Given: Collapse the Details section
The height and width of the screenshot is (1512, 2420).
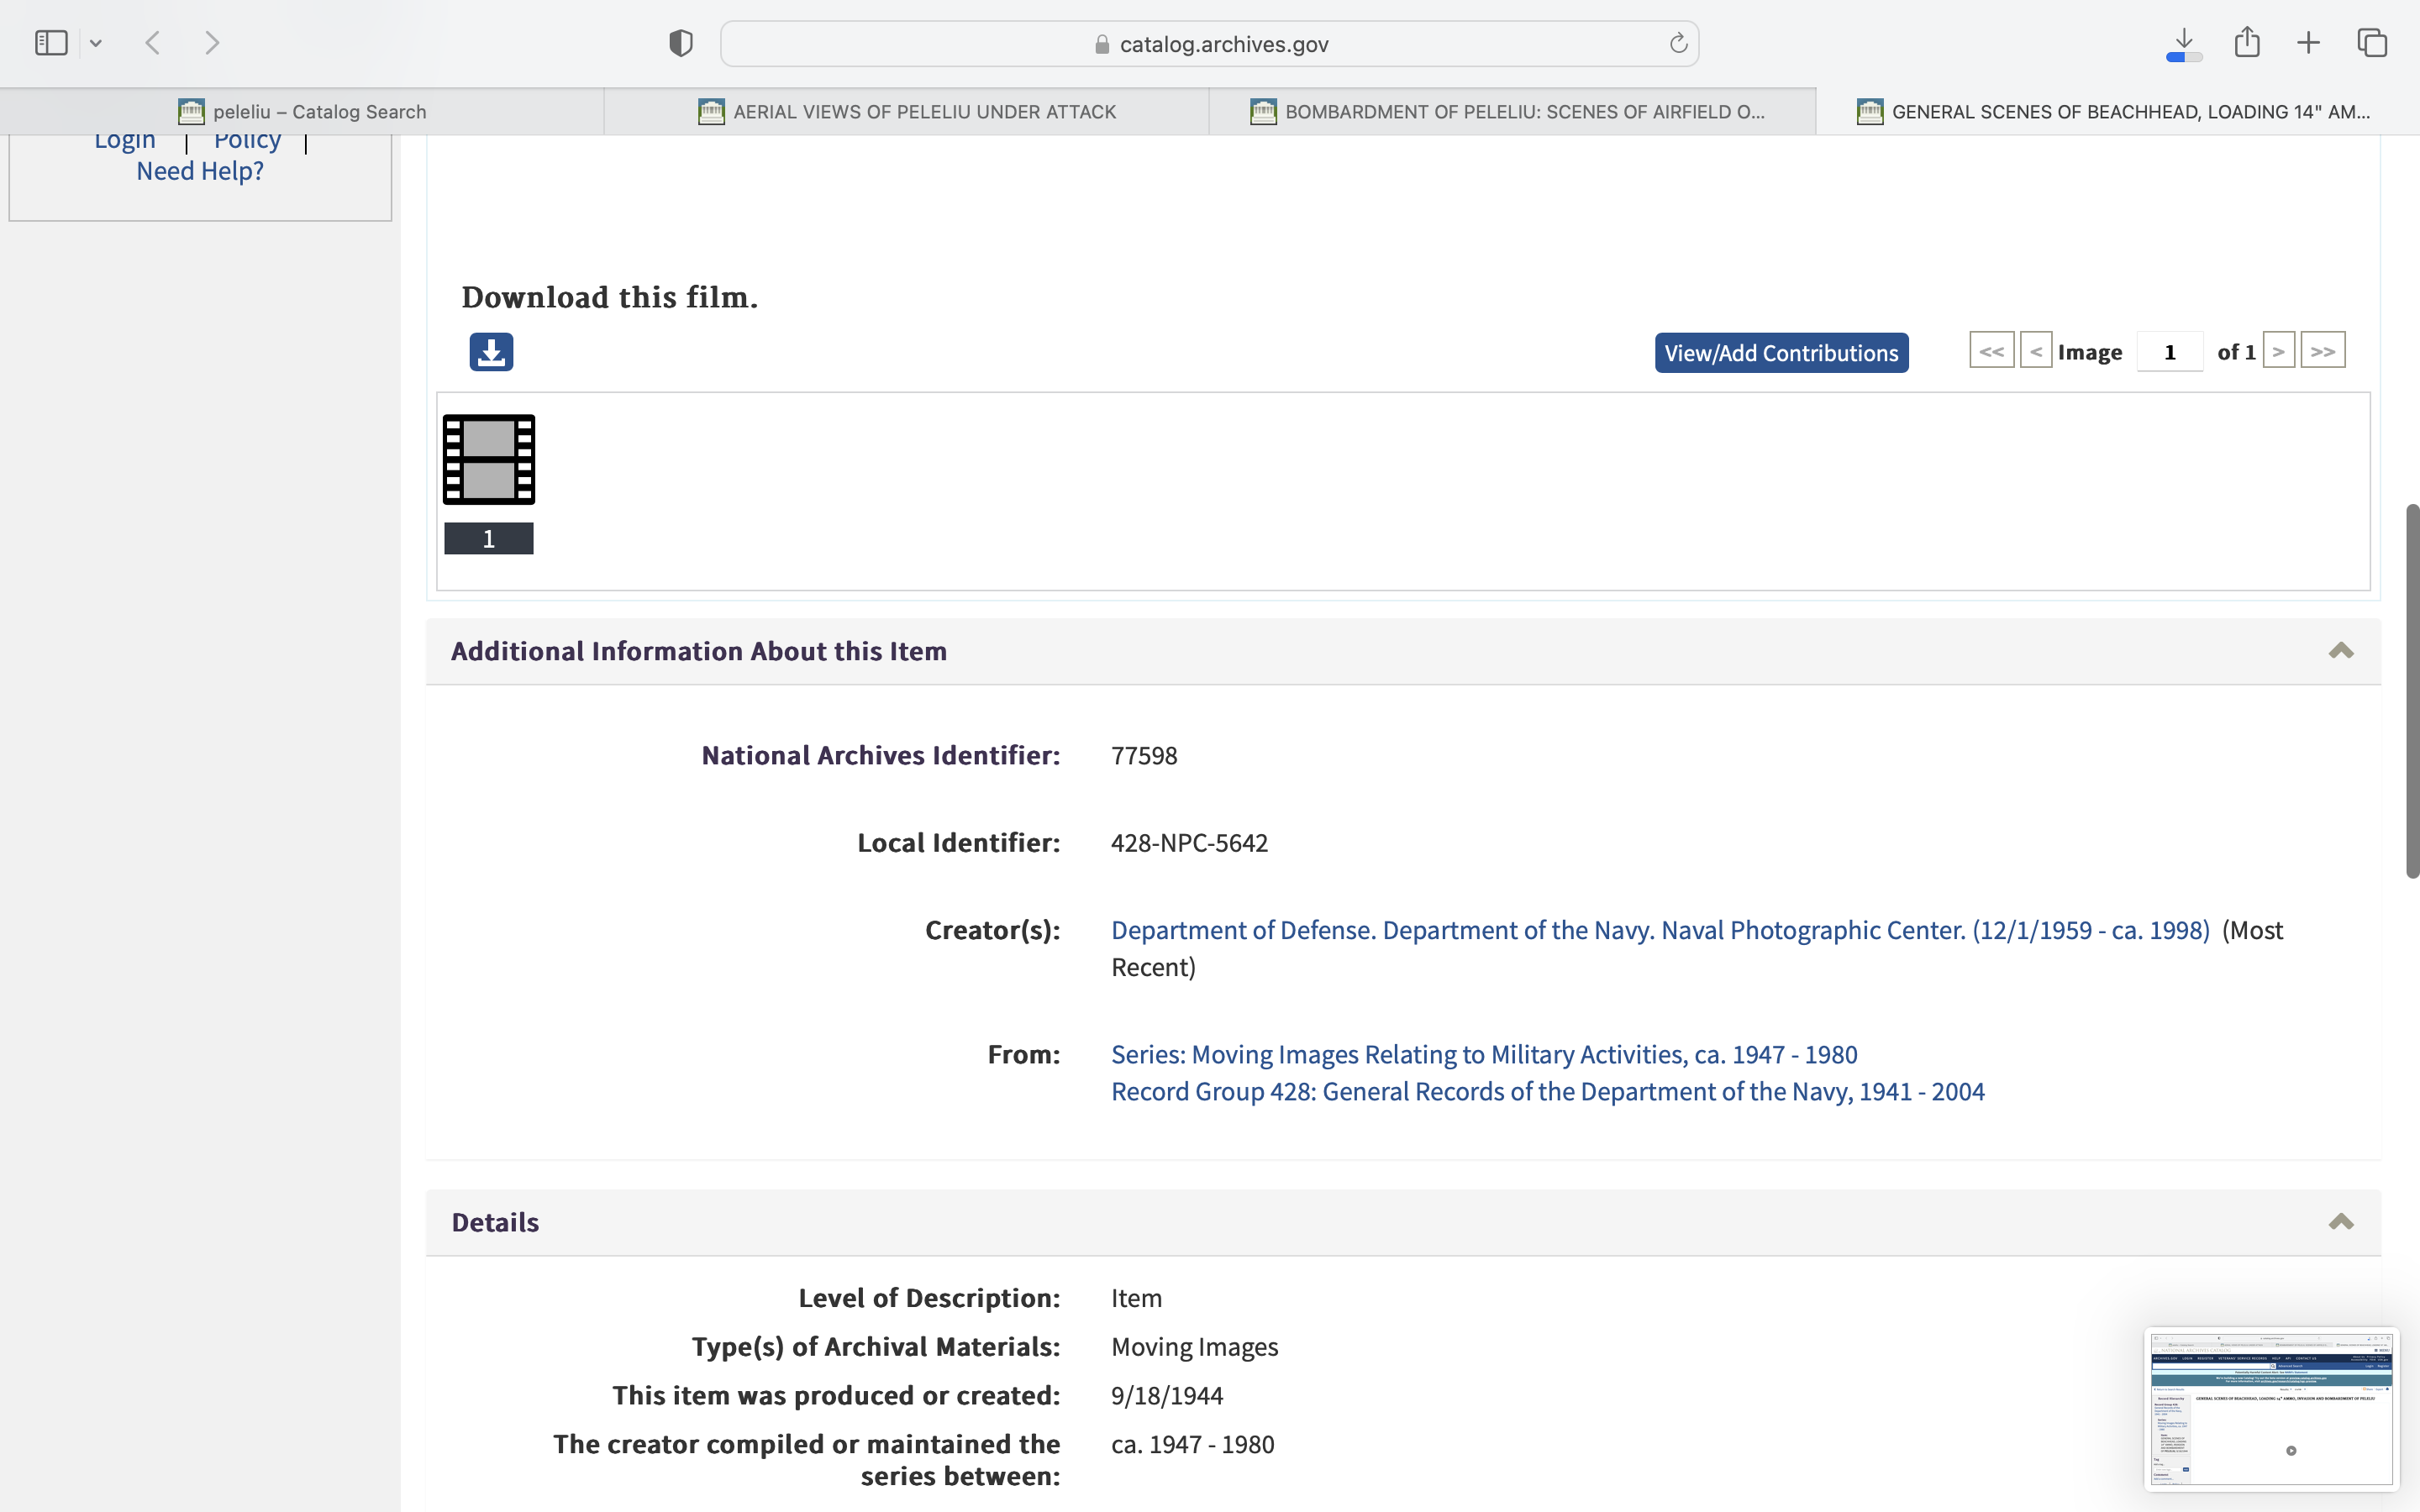Looking at the screenshot, I should (2340, 1222).
